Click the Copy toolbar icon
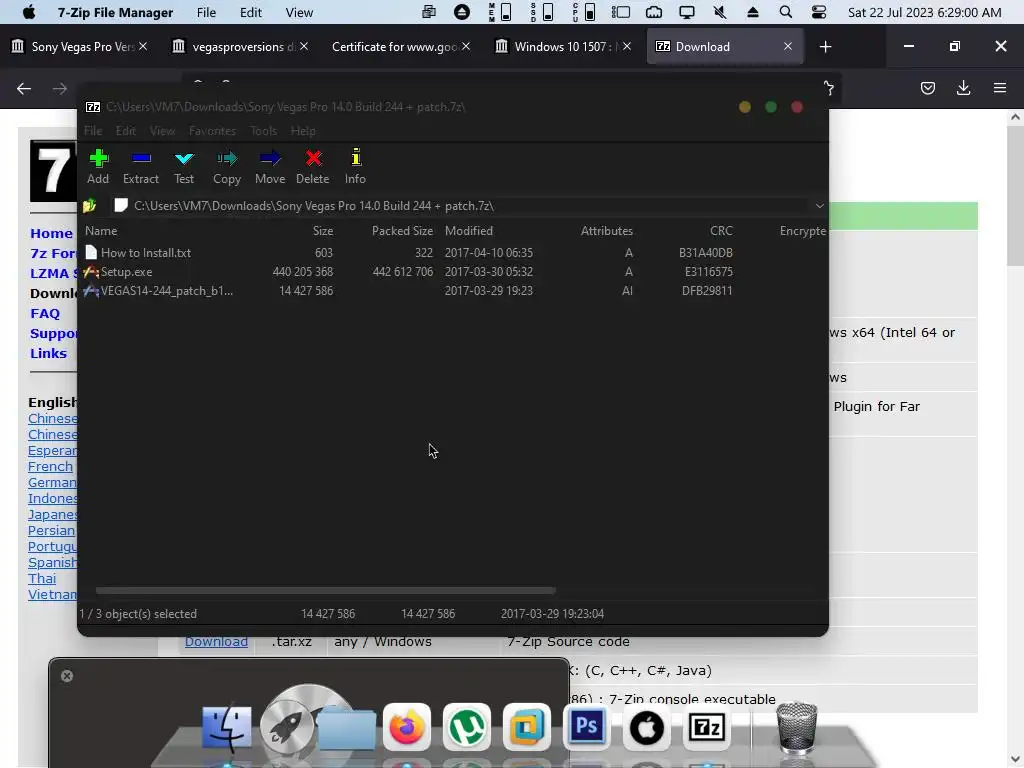The image size is (1024, 768). (227, 166)
